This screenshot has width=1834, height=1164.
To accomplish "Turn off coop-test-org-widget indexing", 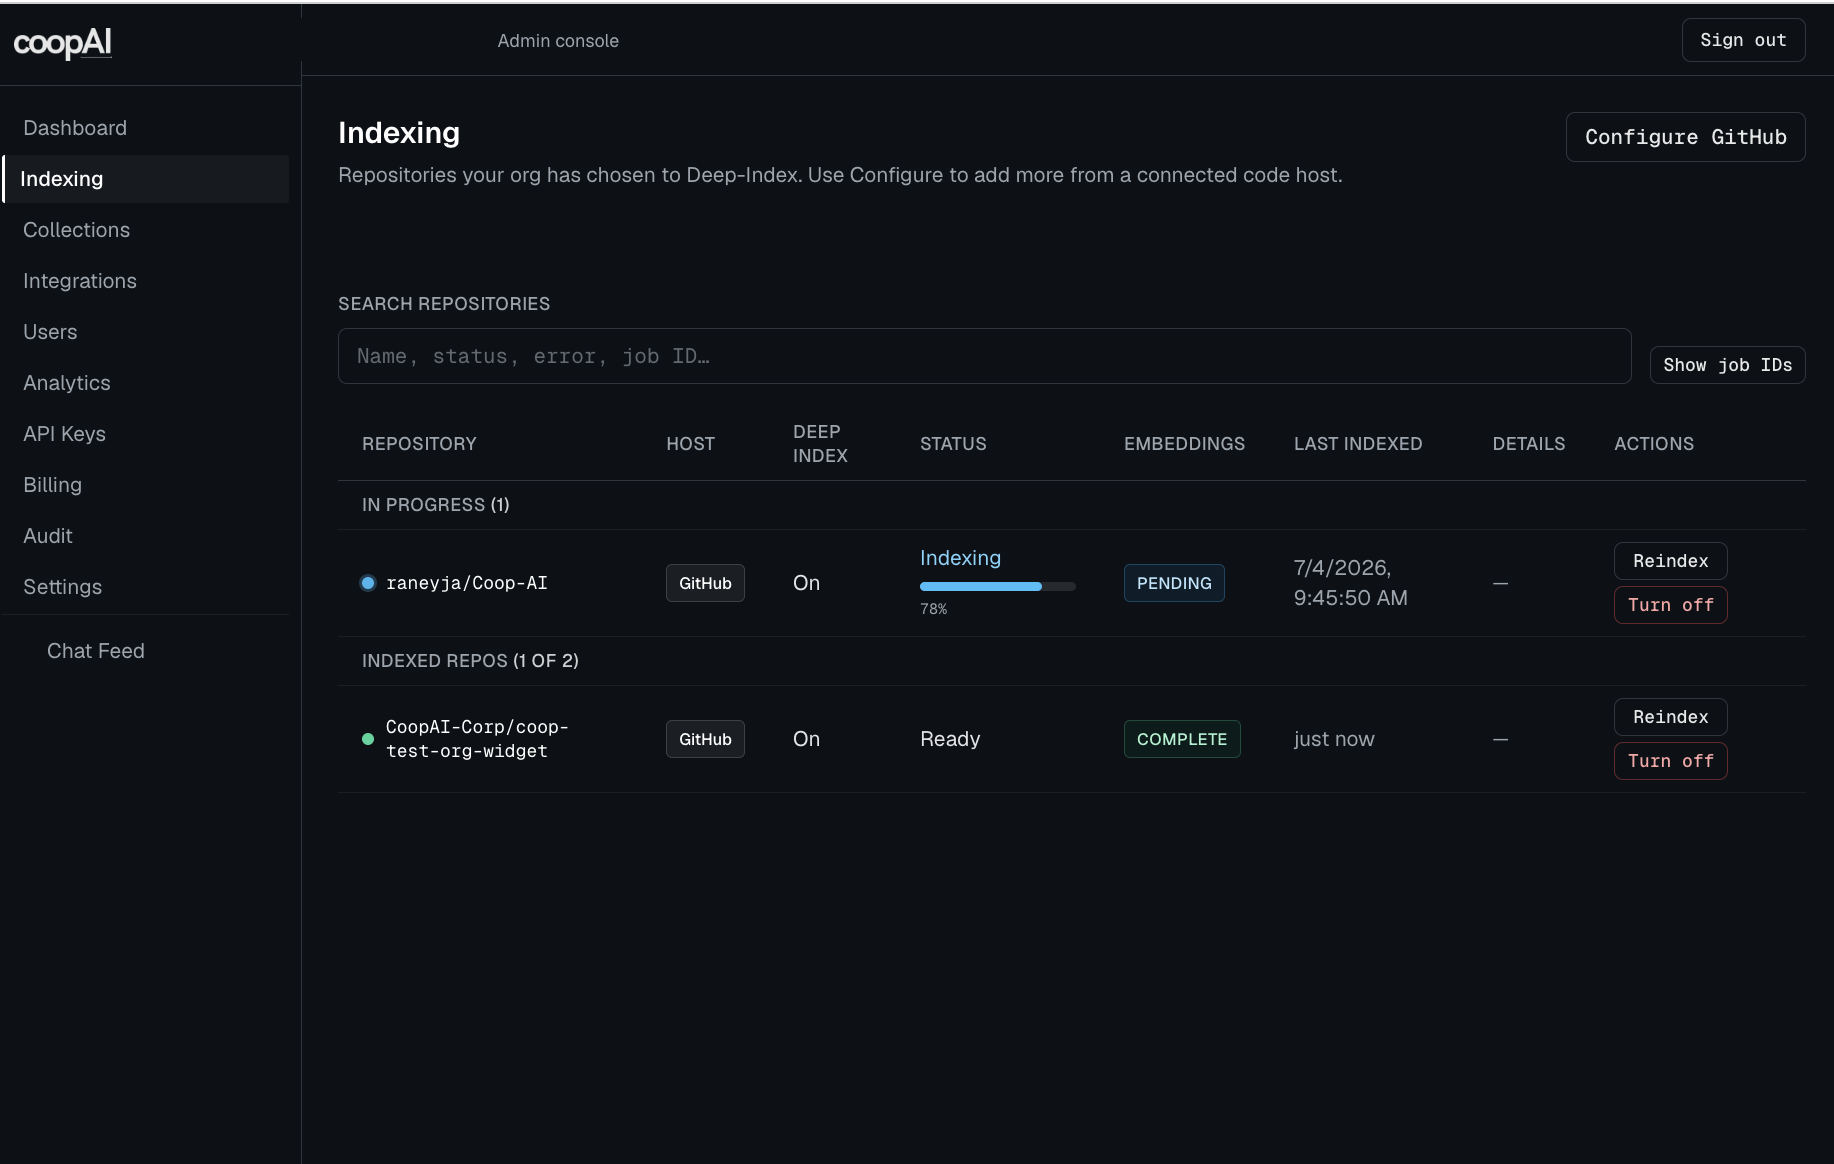I will click(1670, 761).
